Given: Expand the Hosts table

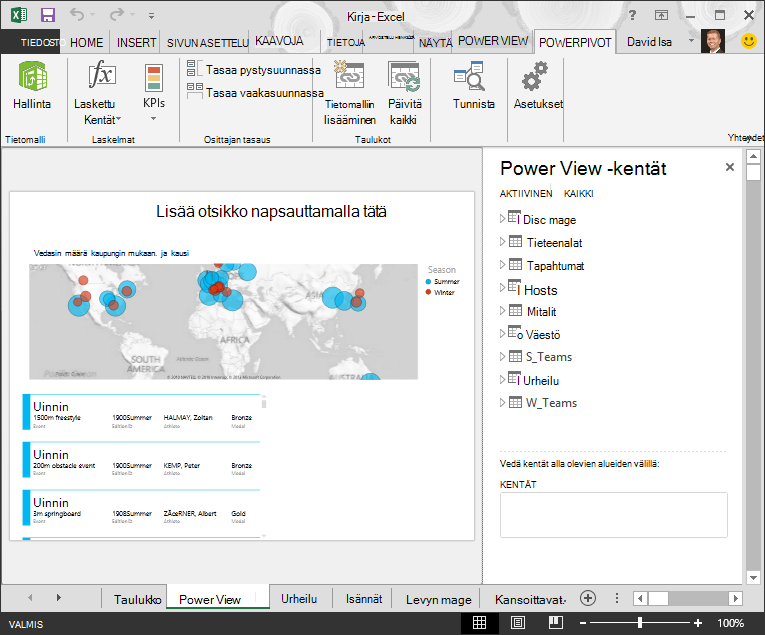Looking at the screenshot, I should 503,288.
